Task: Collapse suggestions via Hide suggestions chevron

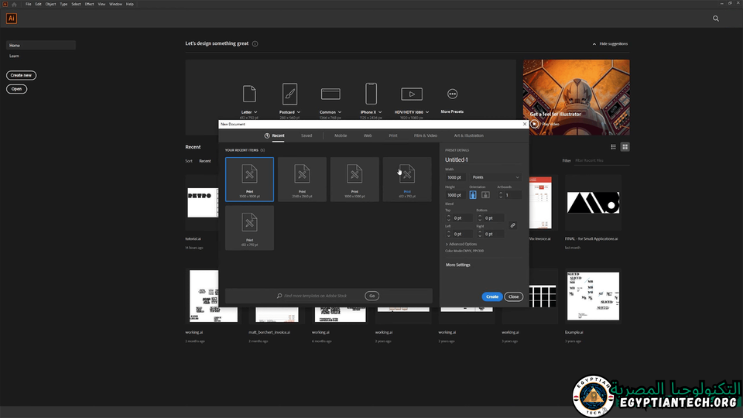Action: (594, 44)
